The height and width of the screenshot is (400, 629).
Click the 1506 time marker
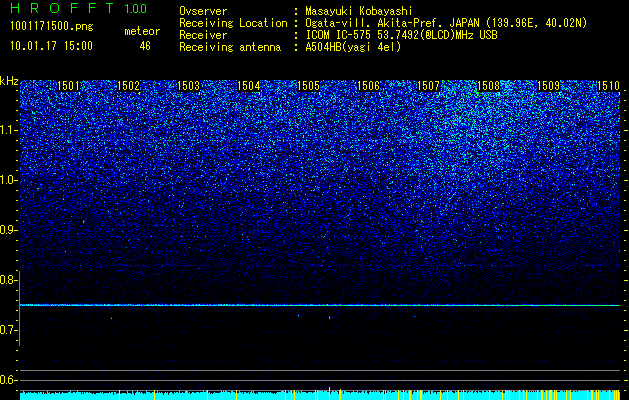click(x=368, y=86)
